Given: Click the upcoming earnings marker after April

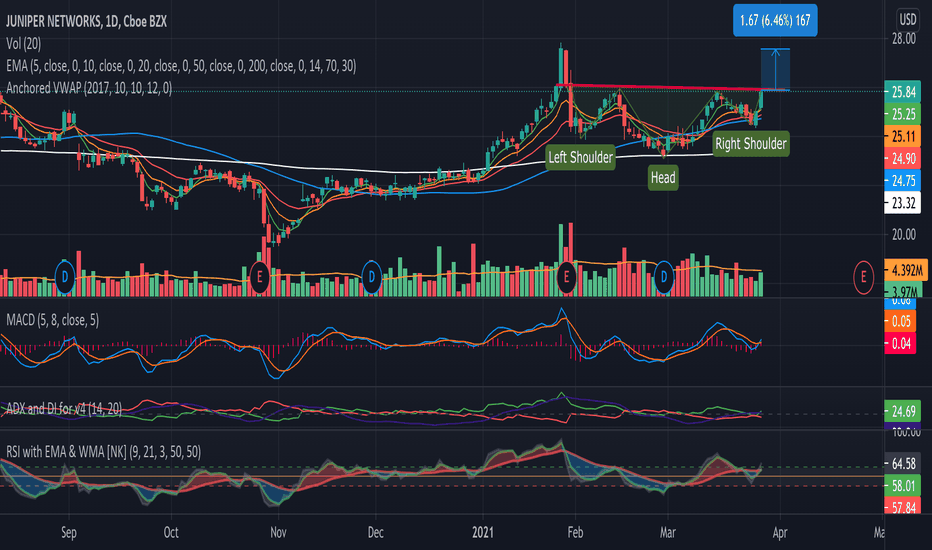Looking at the screenshot, I should [863, 276].
